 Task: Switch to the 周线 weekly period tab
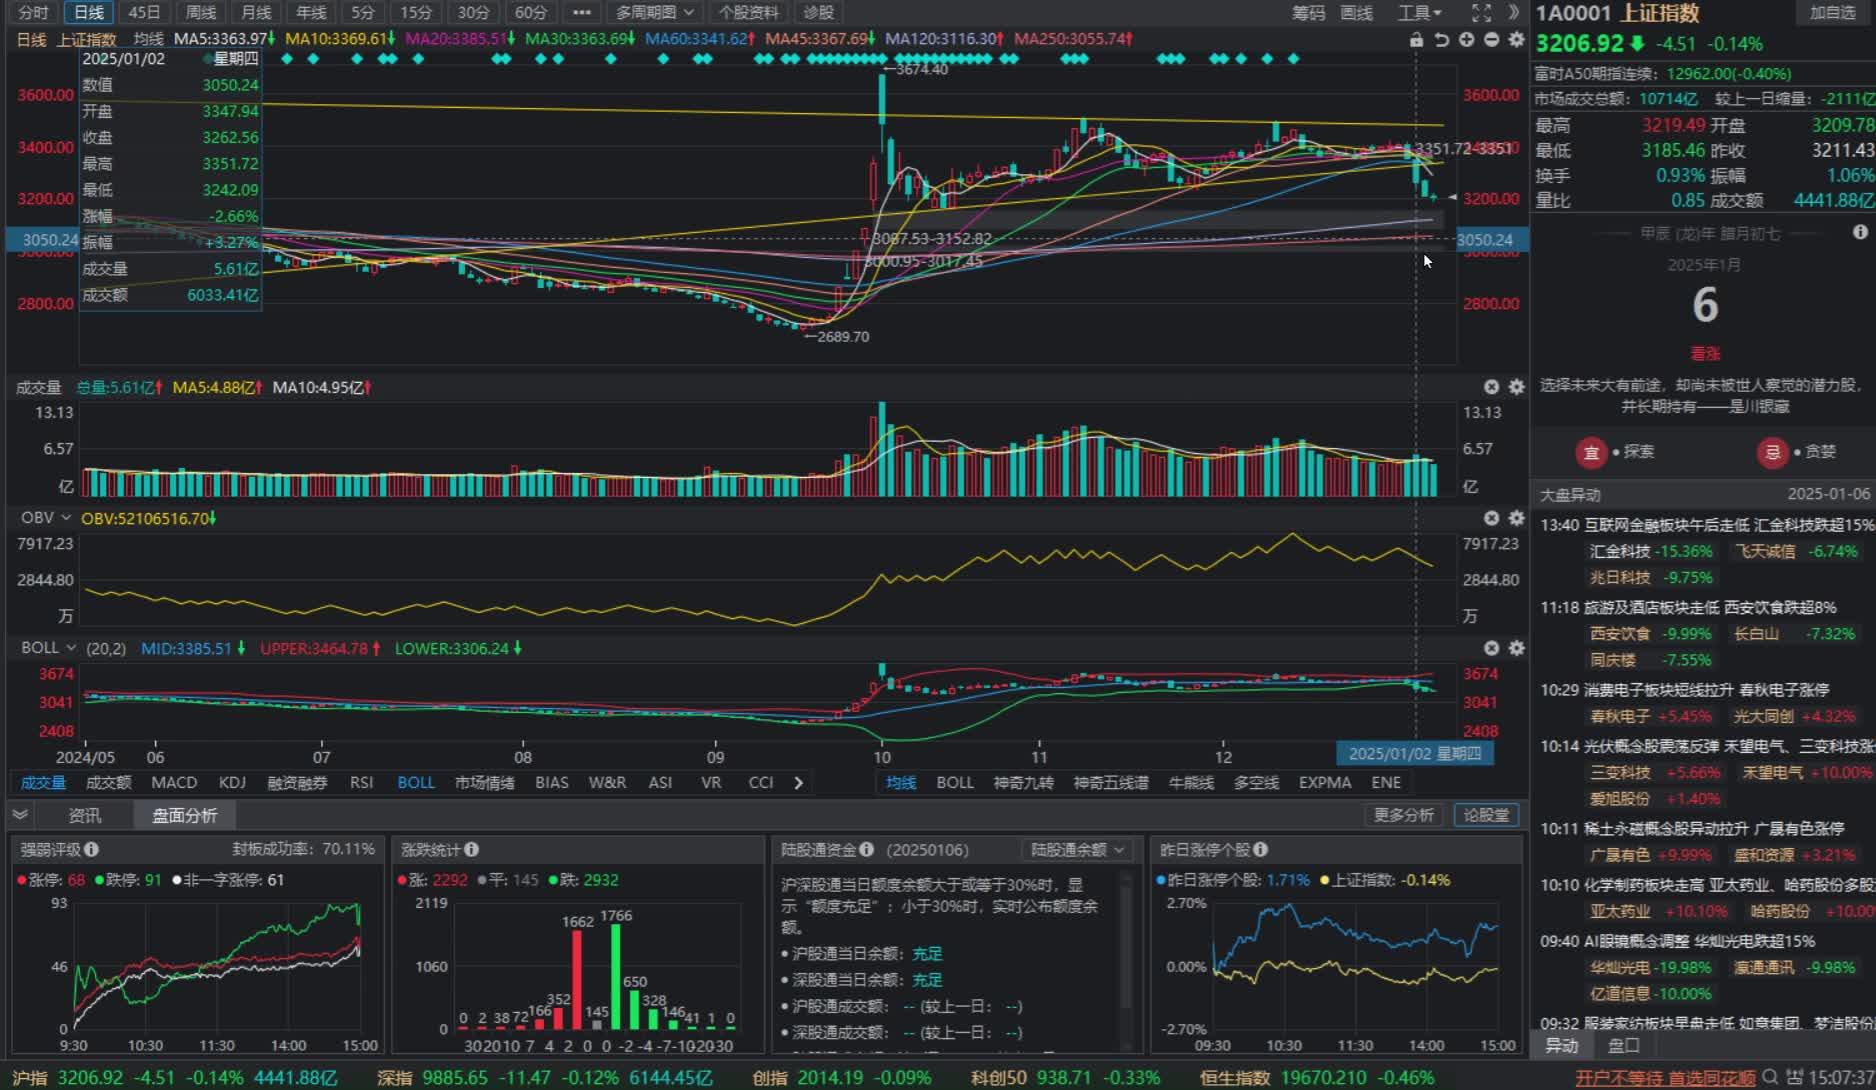201,13
